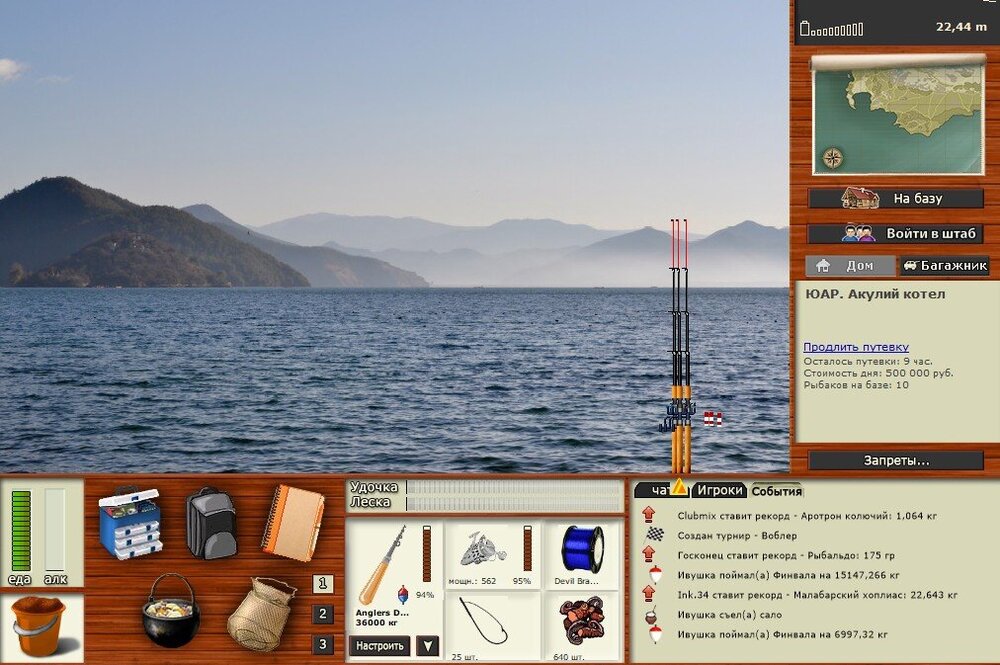
Task: Click the black cooking pot
Action: 170,610
